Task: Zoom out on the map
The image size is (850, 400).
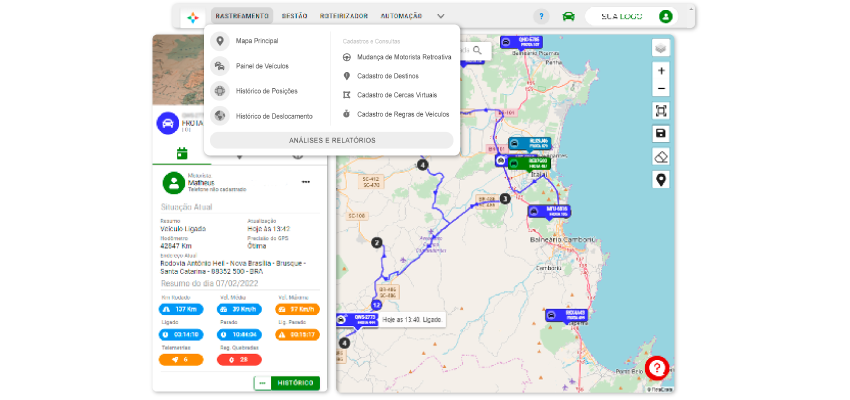Action: (x=660, y=90)
